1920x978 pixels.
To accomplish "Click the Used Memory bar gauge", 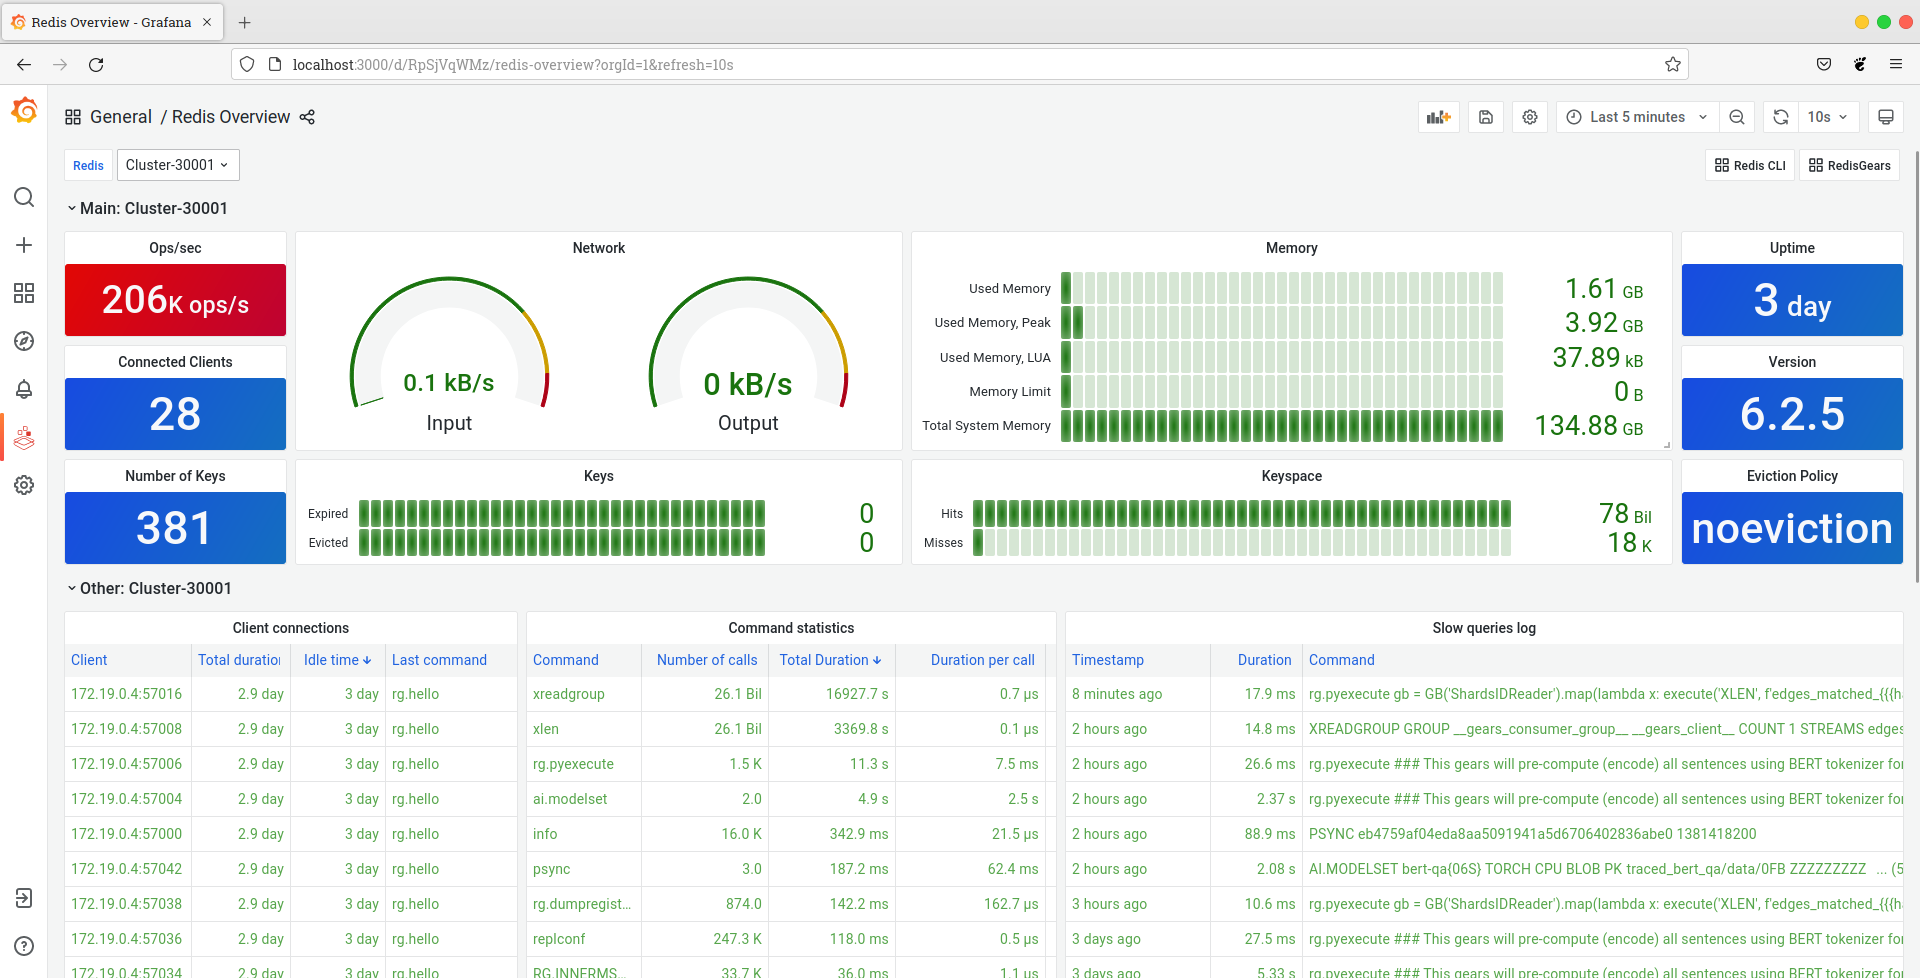I will [1282, 288].
